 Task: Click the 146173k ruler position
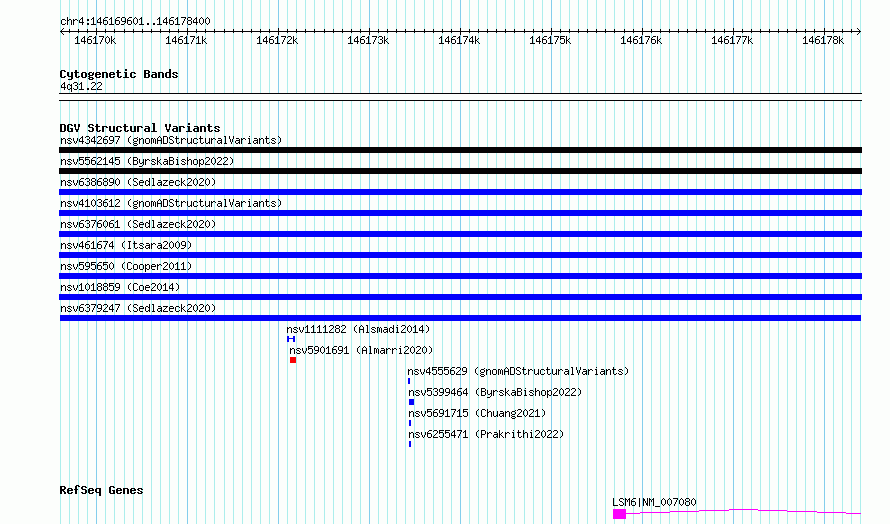368,40
